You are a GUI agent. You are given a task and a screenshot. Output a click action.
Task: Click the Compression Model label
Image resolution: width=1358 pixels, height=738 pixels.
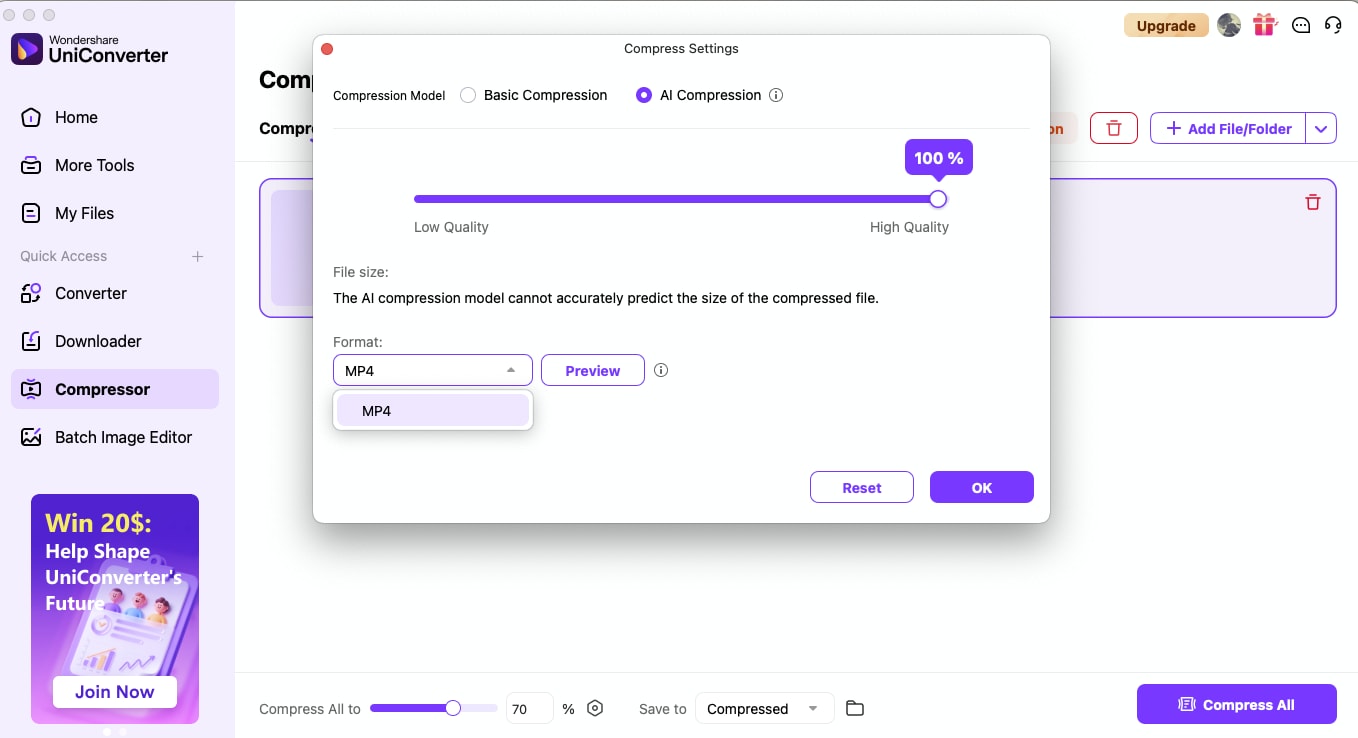[389, 96]
